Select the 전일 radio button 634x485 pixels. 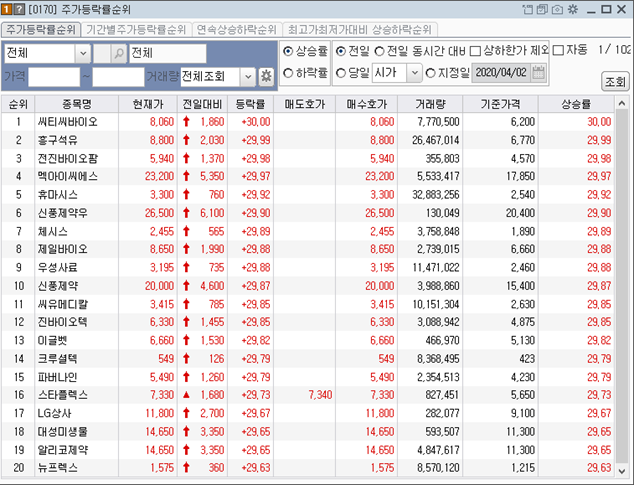click(x=341, y=51)
